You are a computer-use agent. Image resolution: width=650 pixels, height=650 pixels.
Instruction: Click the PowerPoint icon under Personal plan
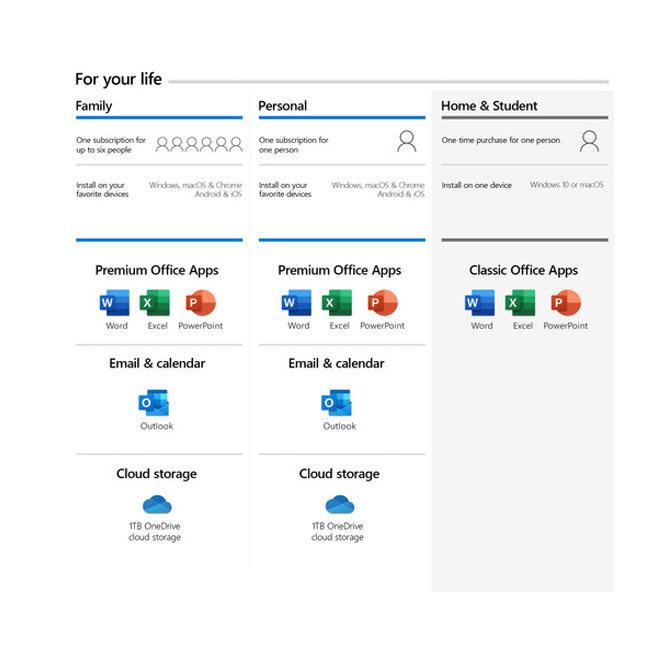point(383,303)
